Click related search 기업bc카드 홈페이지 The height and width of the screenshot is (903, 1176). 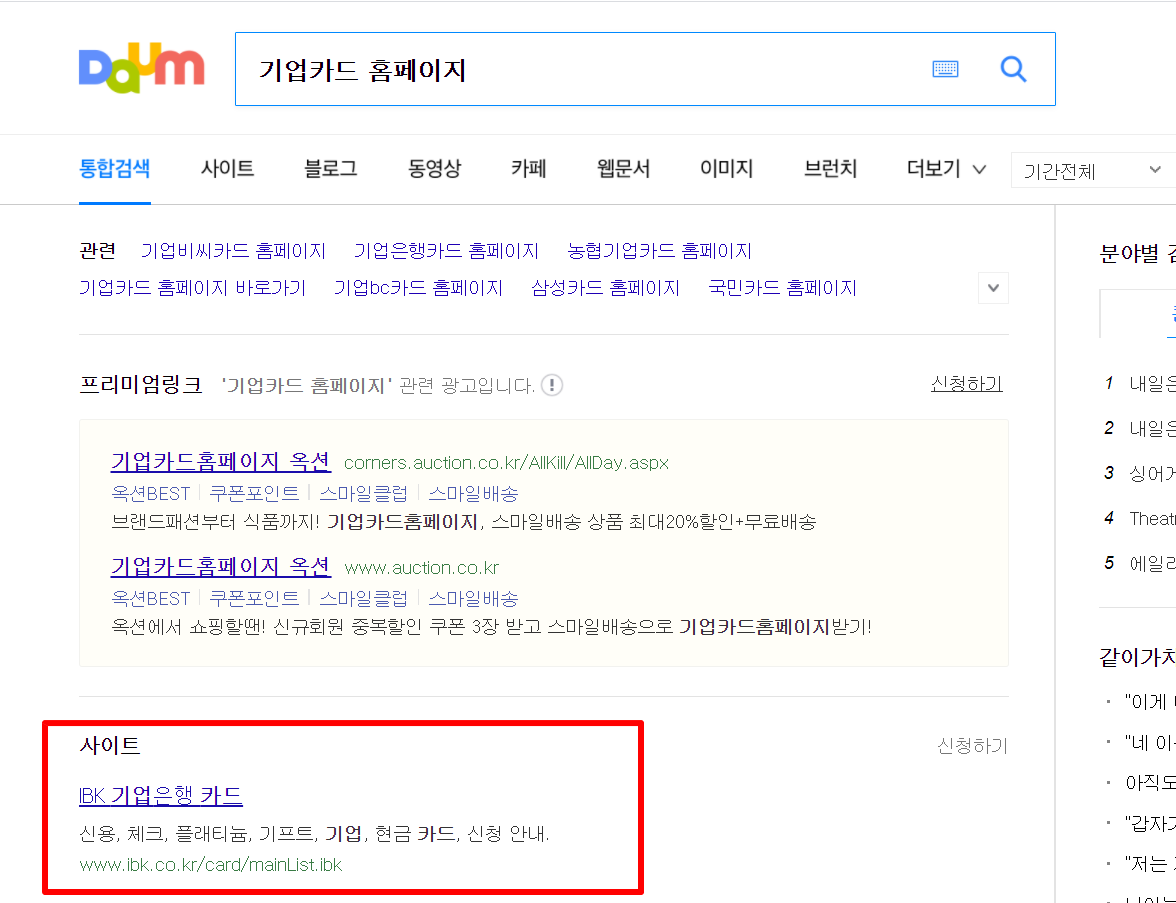pyautogui.click(x=418, y=288)
